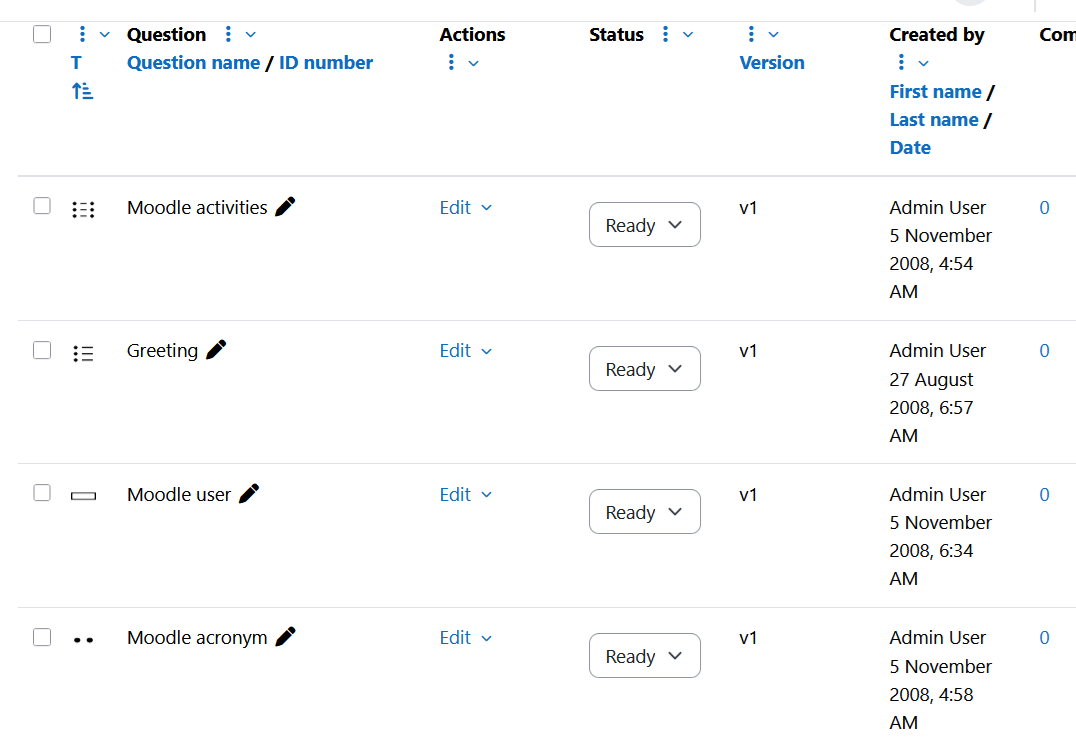Open column options menu beside Question header
Screen dimensions: 1076x741
(228, 34)
